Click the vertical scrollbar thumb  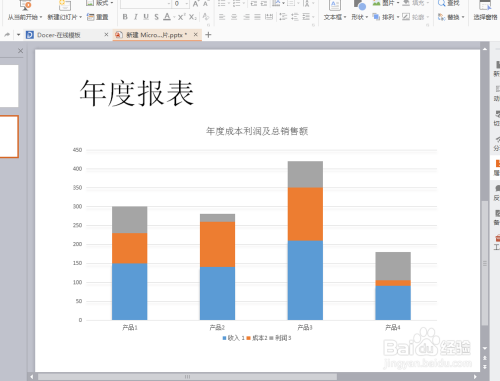point(485,263)
